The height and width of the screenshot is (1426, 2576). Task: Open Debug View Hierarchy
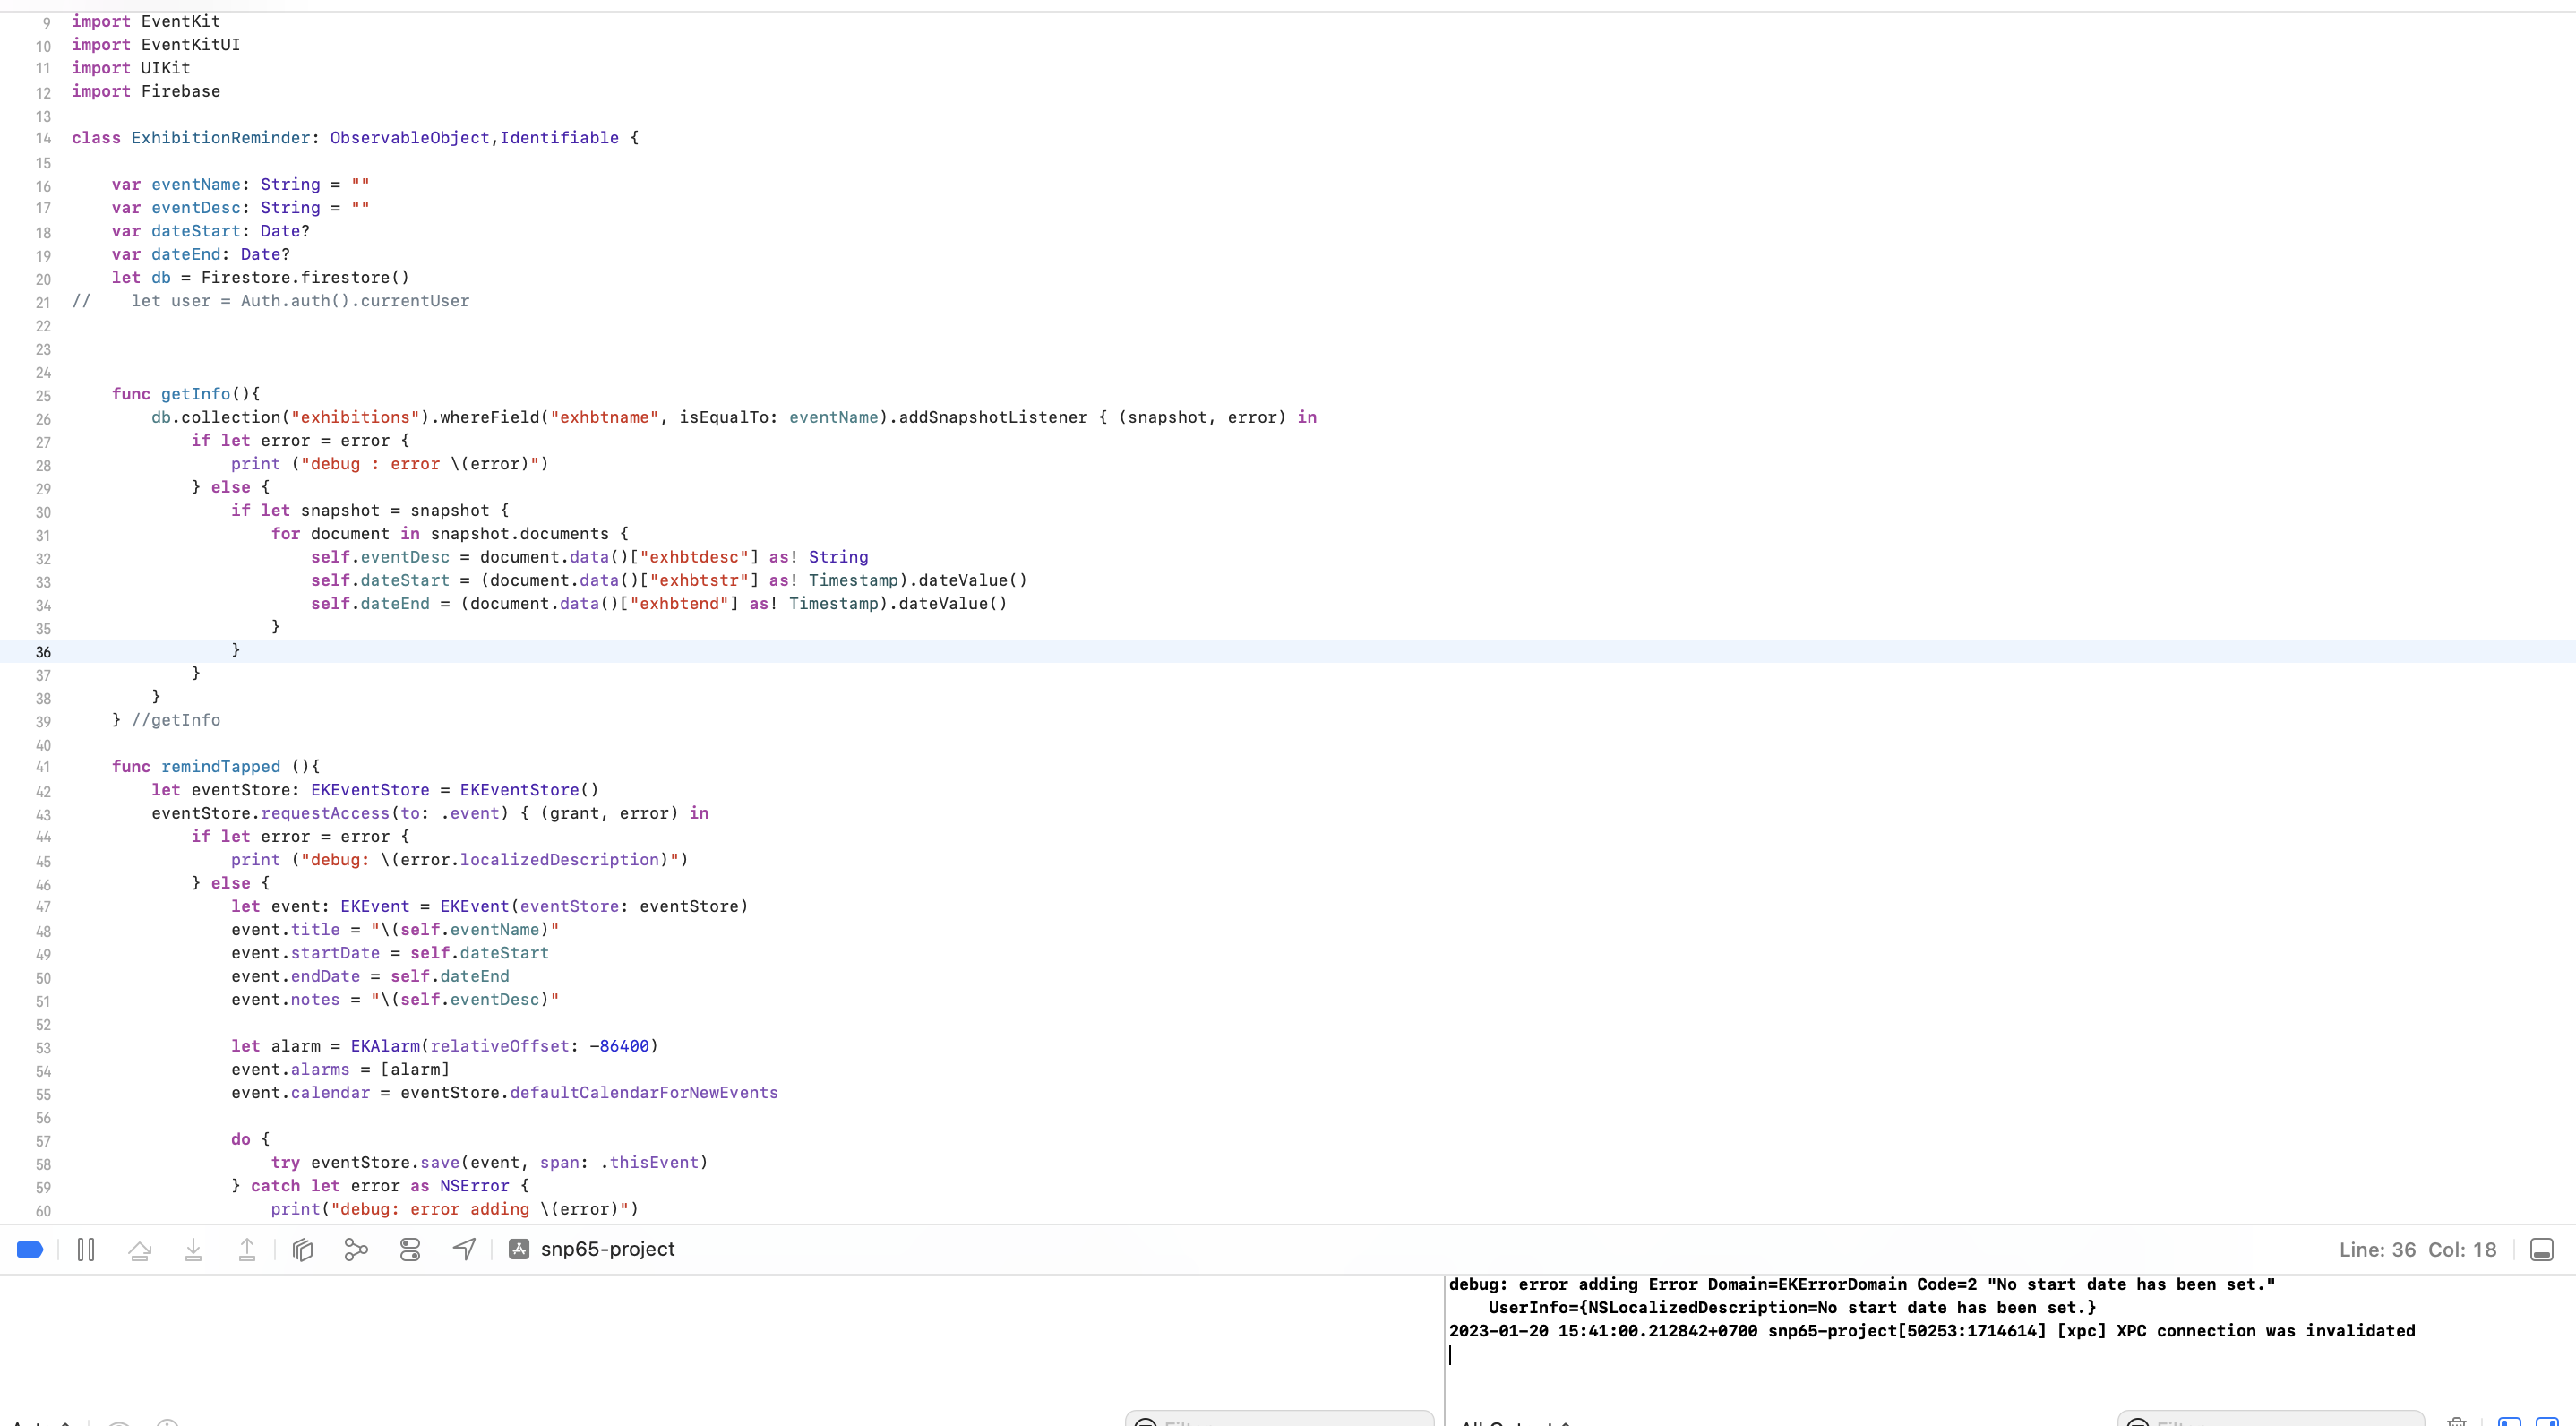pyautogui.click(x=303, y=1249)
